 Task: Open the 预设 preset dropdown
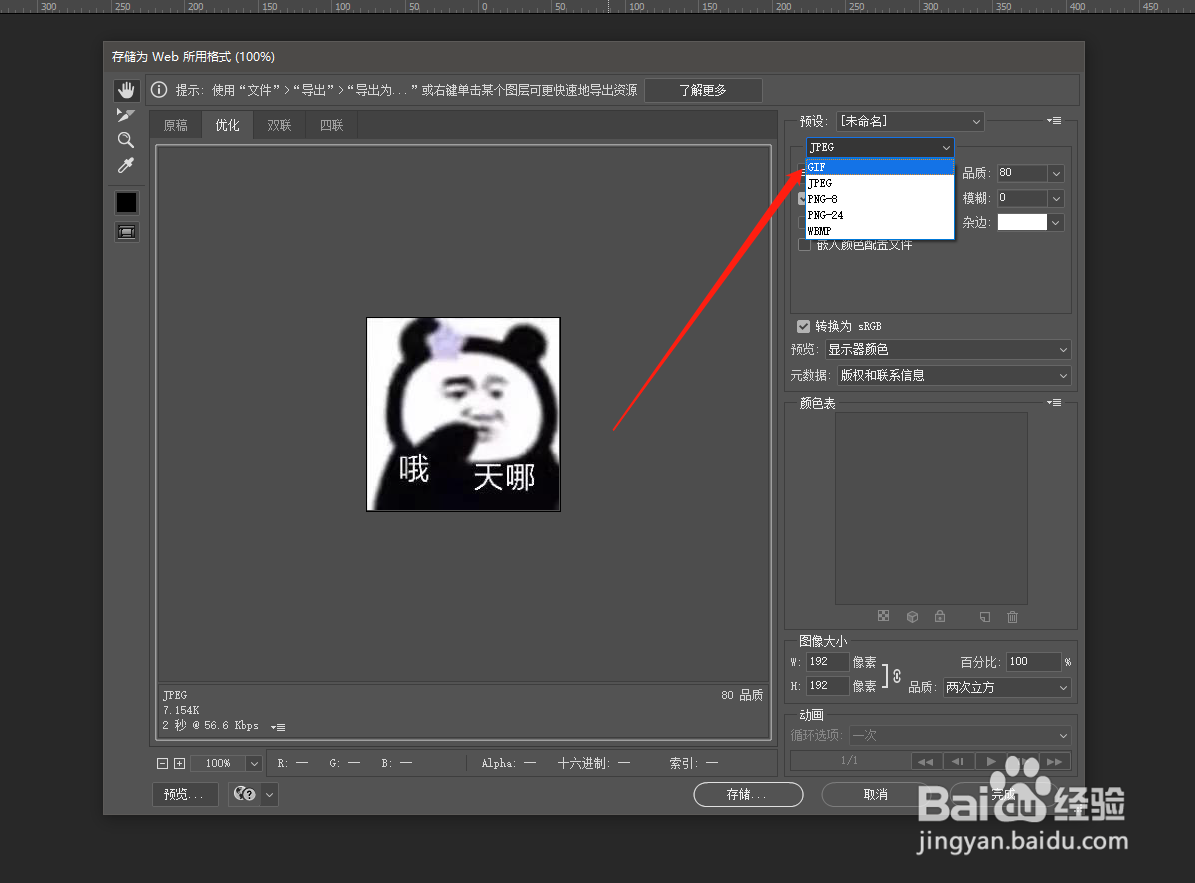tap(910, 121)
